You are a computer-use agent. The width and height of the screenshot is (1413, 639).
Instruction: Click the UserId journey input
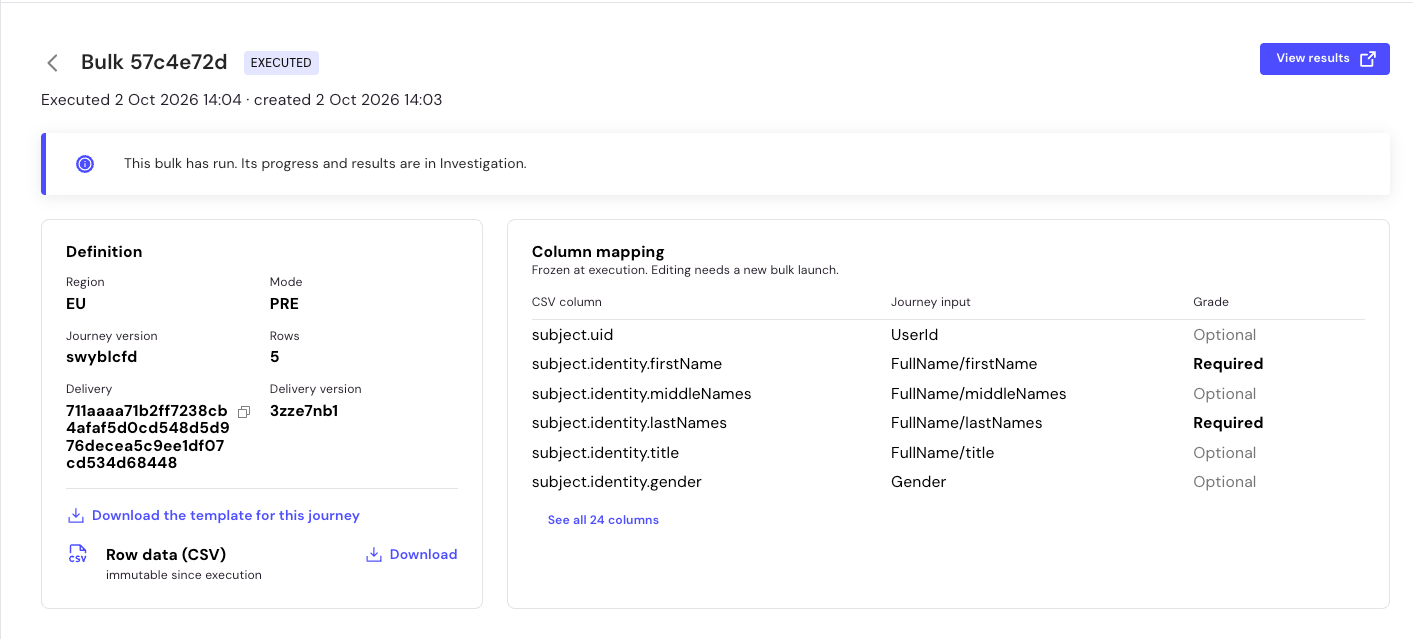[x=914, y=335]
